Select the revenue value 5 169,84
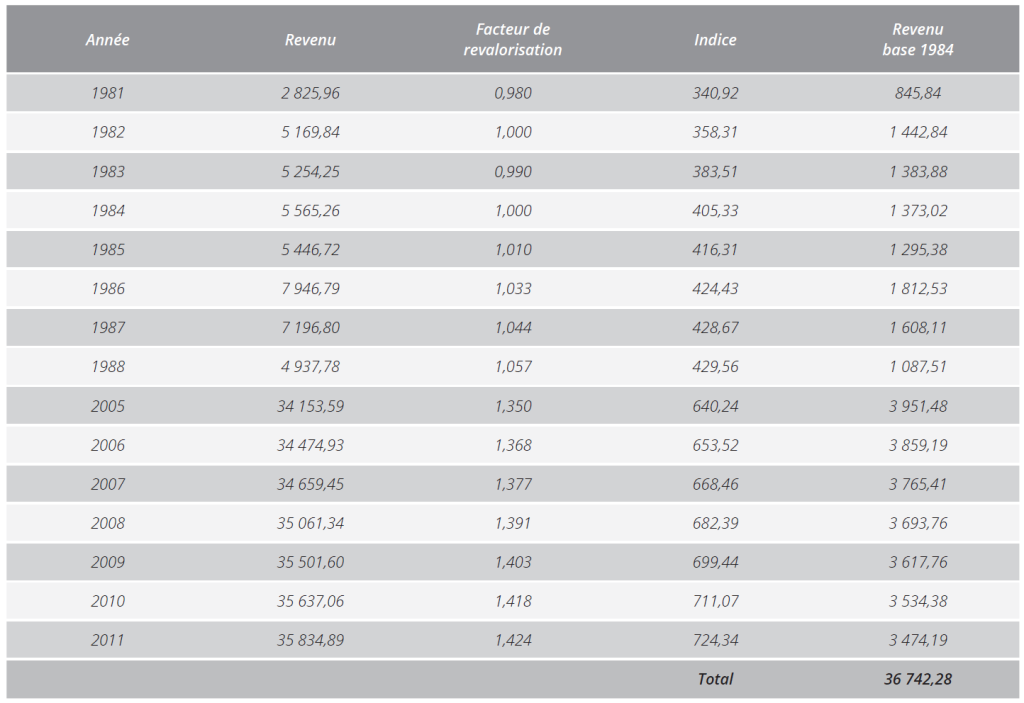This screenshot has height=703, width=1024. click(x=310, y=132)
